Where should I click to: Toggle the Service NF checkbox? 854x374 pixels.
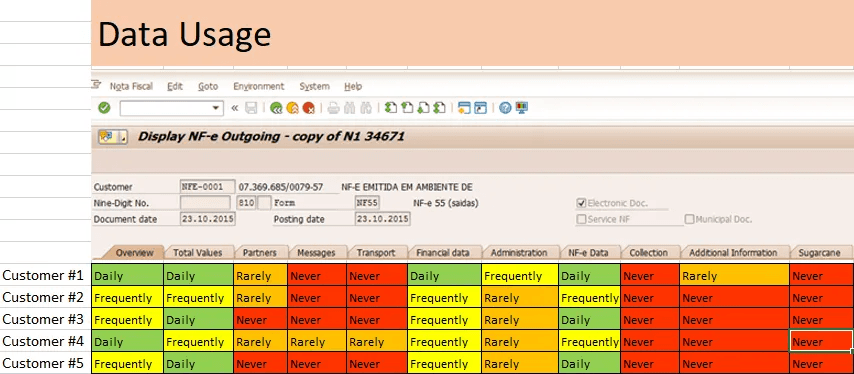582,219
